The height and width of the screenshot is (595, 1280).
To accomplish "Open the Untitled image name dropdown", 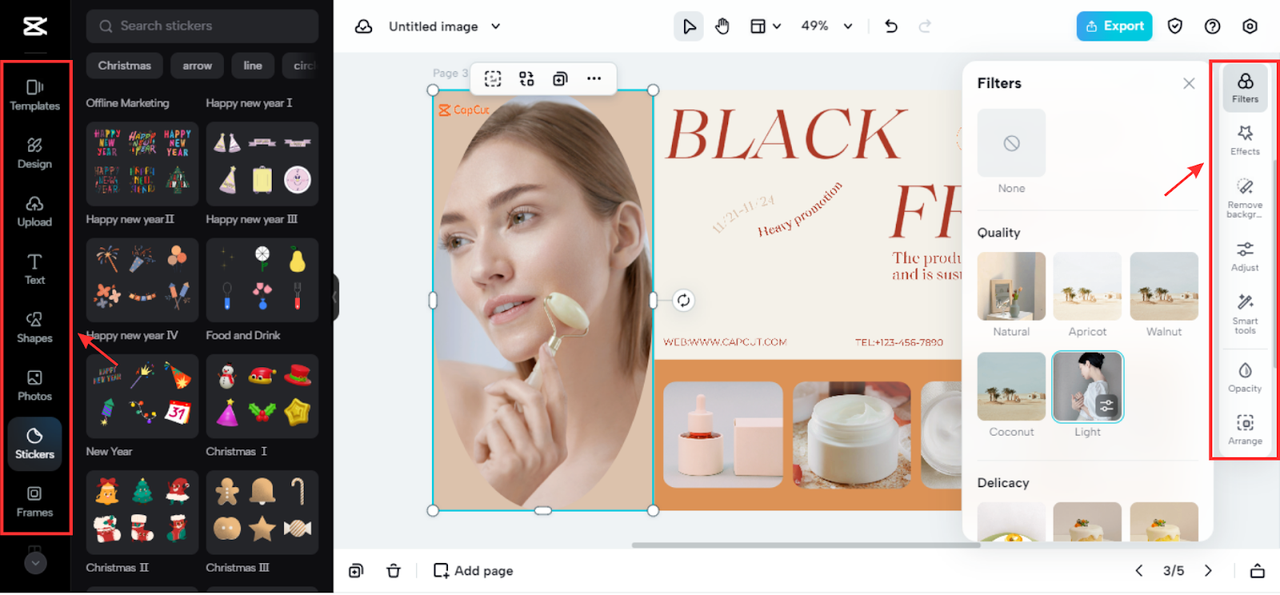I will pos(444,27).
